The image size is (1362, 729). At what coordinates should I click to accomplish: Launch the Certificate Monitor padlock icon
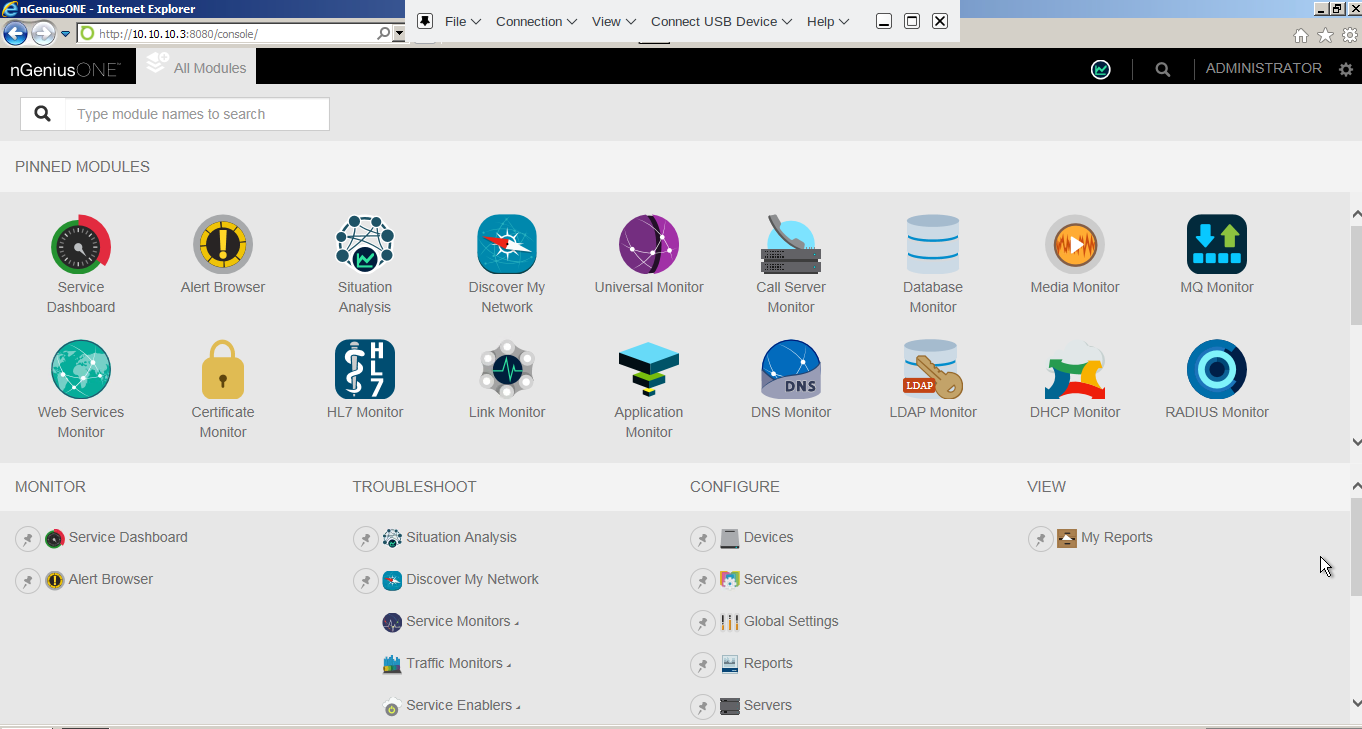point(223,370)
